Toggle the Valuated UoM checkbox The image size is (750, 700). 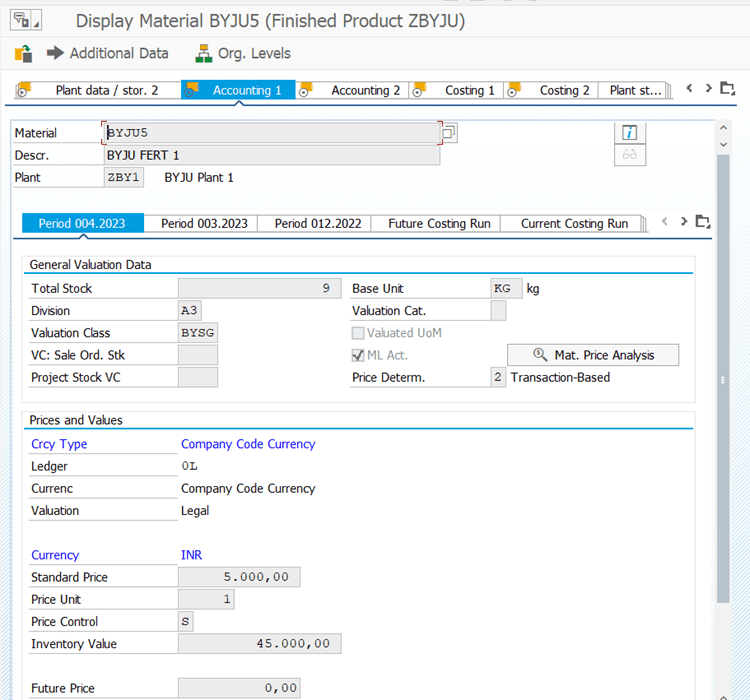tap(359, 333)
